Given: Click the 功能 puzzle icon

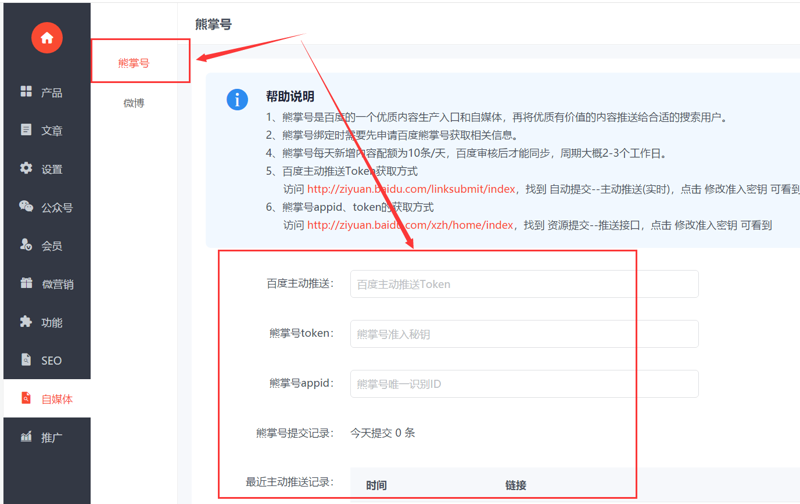Looking at the screenshot, I should [26, 321].
